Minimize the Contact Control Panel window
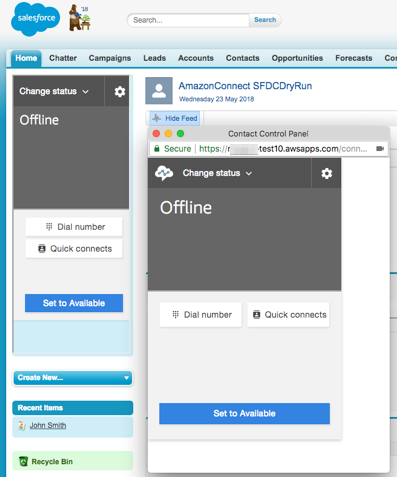The height and width of the screenshot is (477, 397). click(x=168, y=134)
